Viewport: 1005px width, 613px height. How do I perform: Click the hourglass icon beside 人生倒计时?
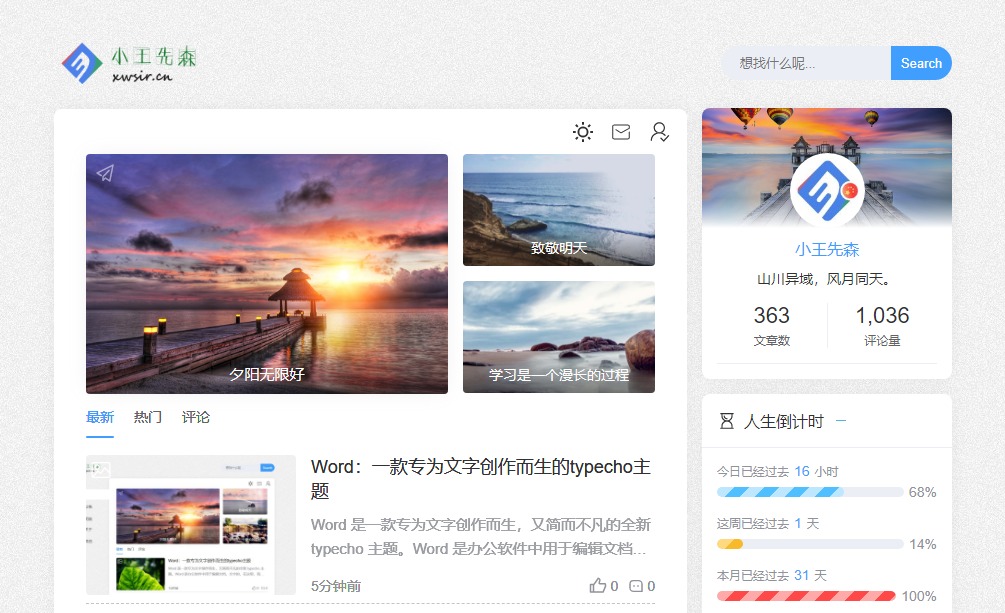[727, 422]
